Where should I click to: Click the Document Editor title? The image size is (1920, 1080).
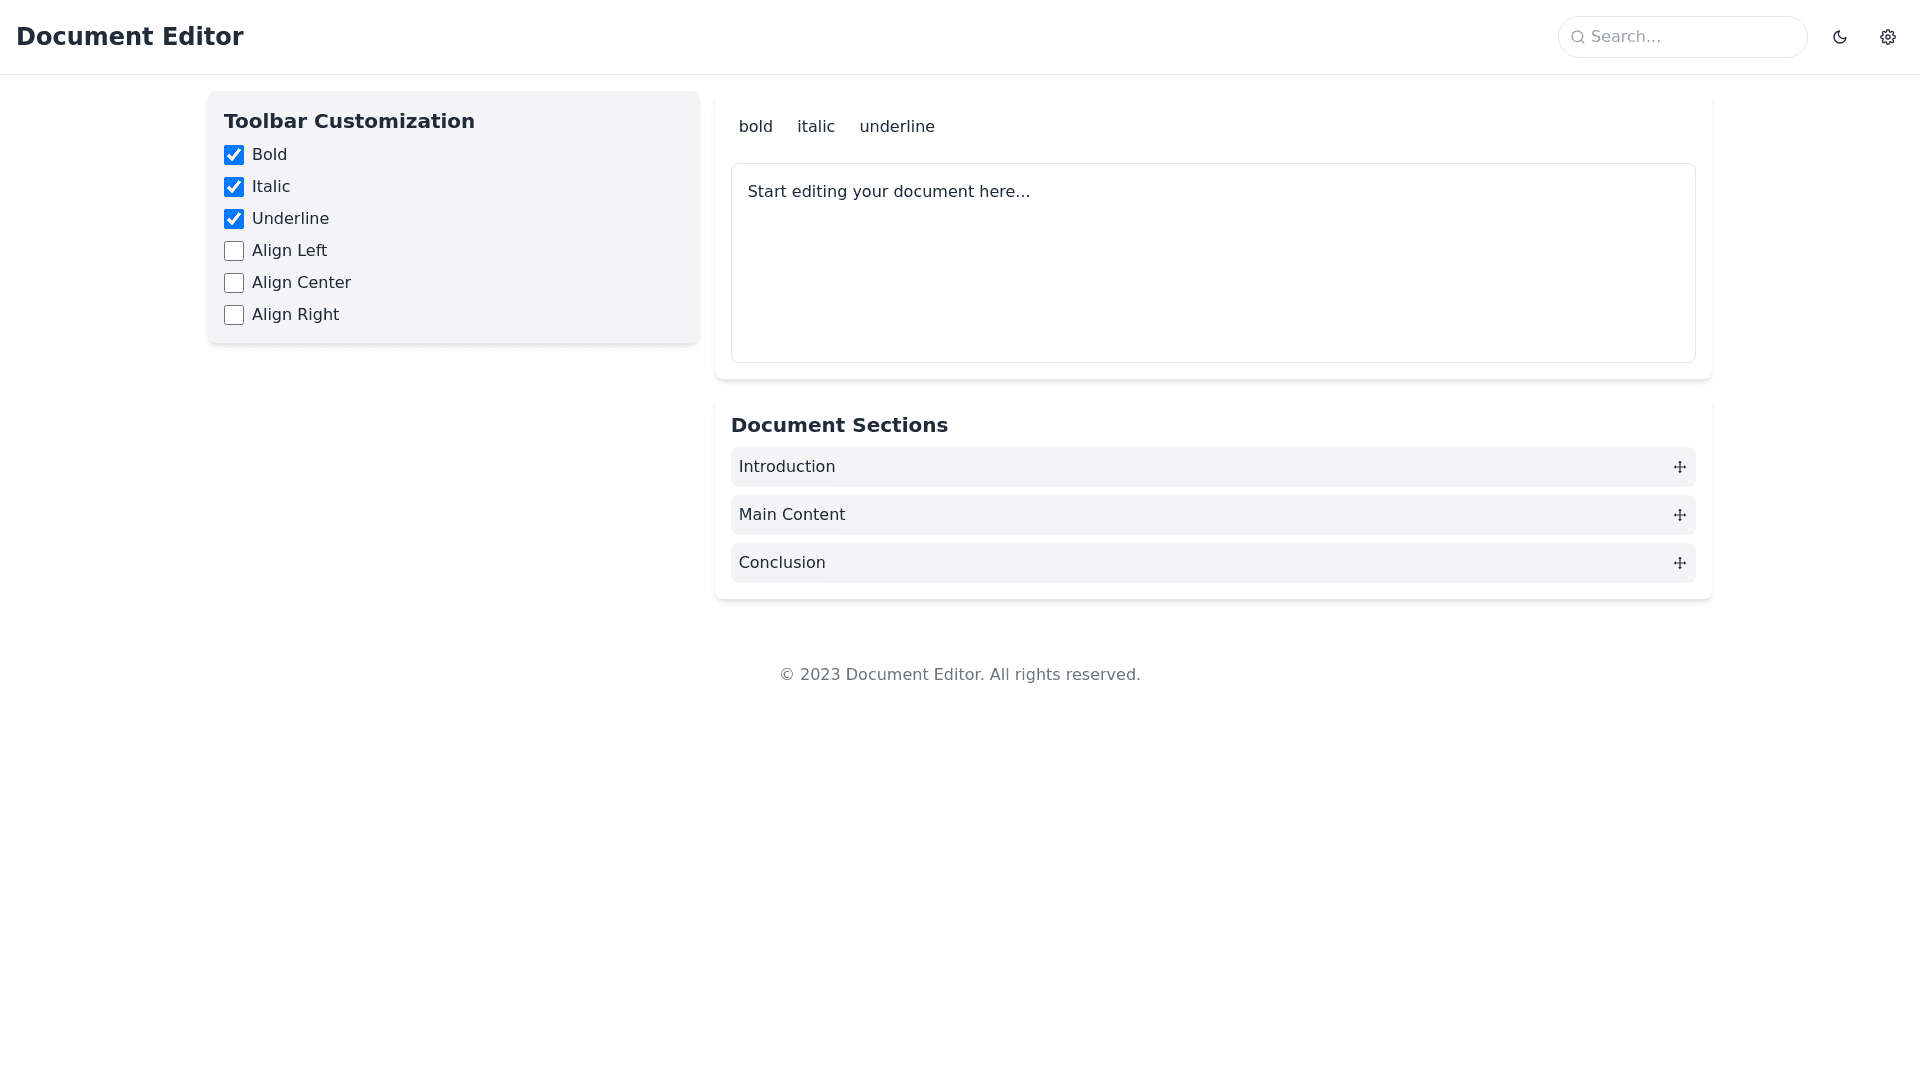point(130,37)
